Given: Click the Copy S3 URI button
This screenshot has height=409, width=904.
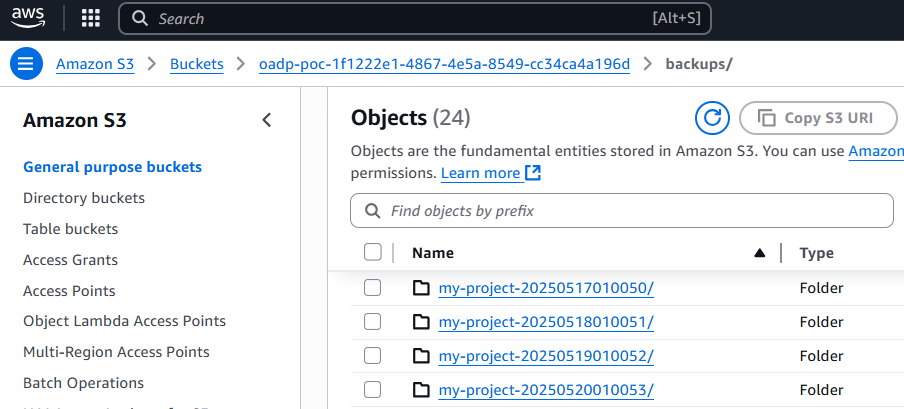Looking at the screenshot, I should click(818, 118).
